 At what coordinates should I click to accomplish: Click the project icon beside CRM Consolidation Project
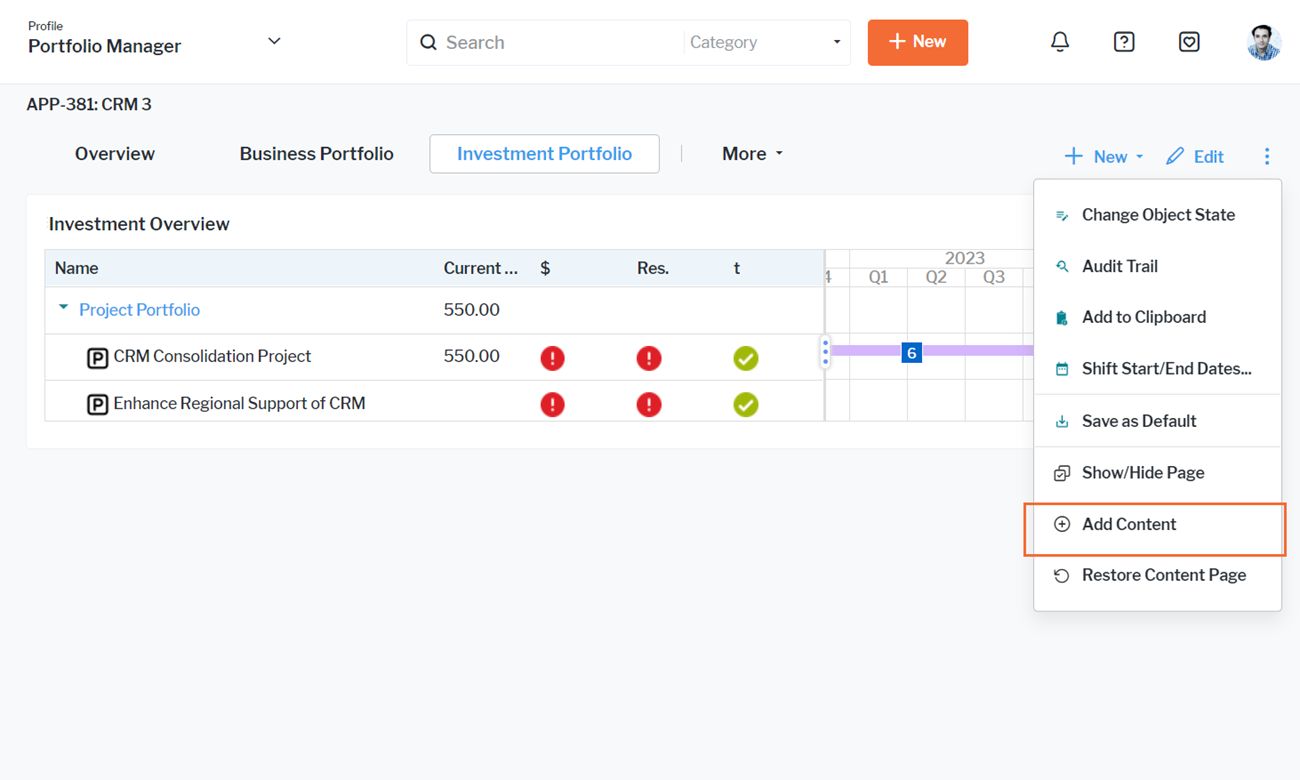pos(97,358)
